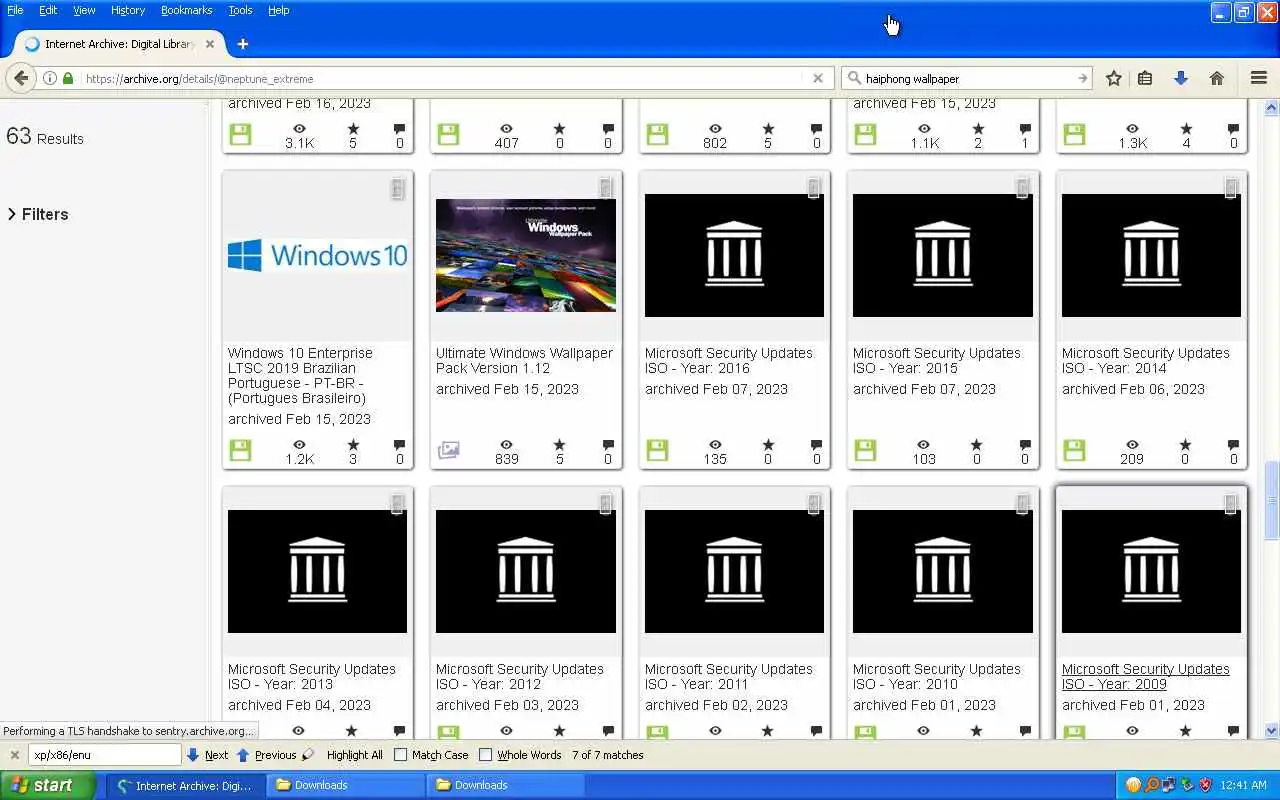Open the Windows Start button

click(x=47, y=785)
